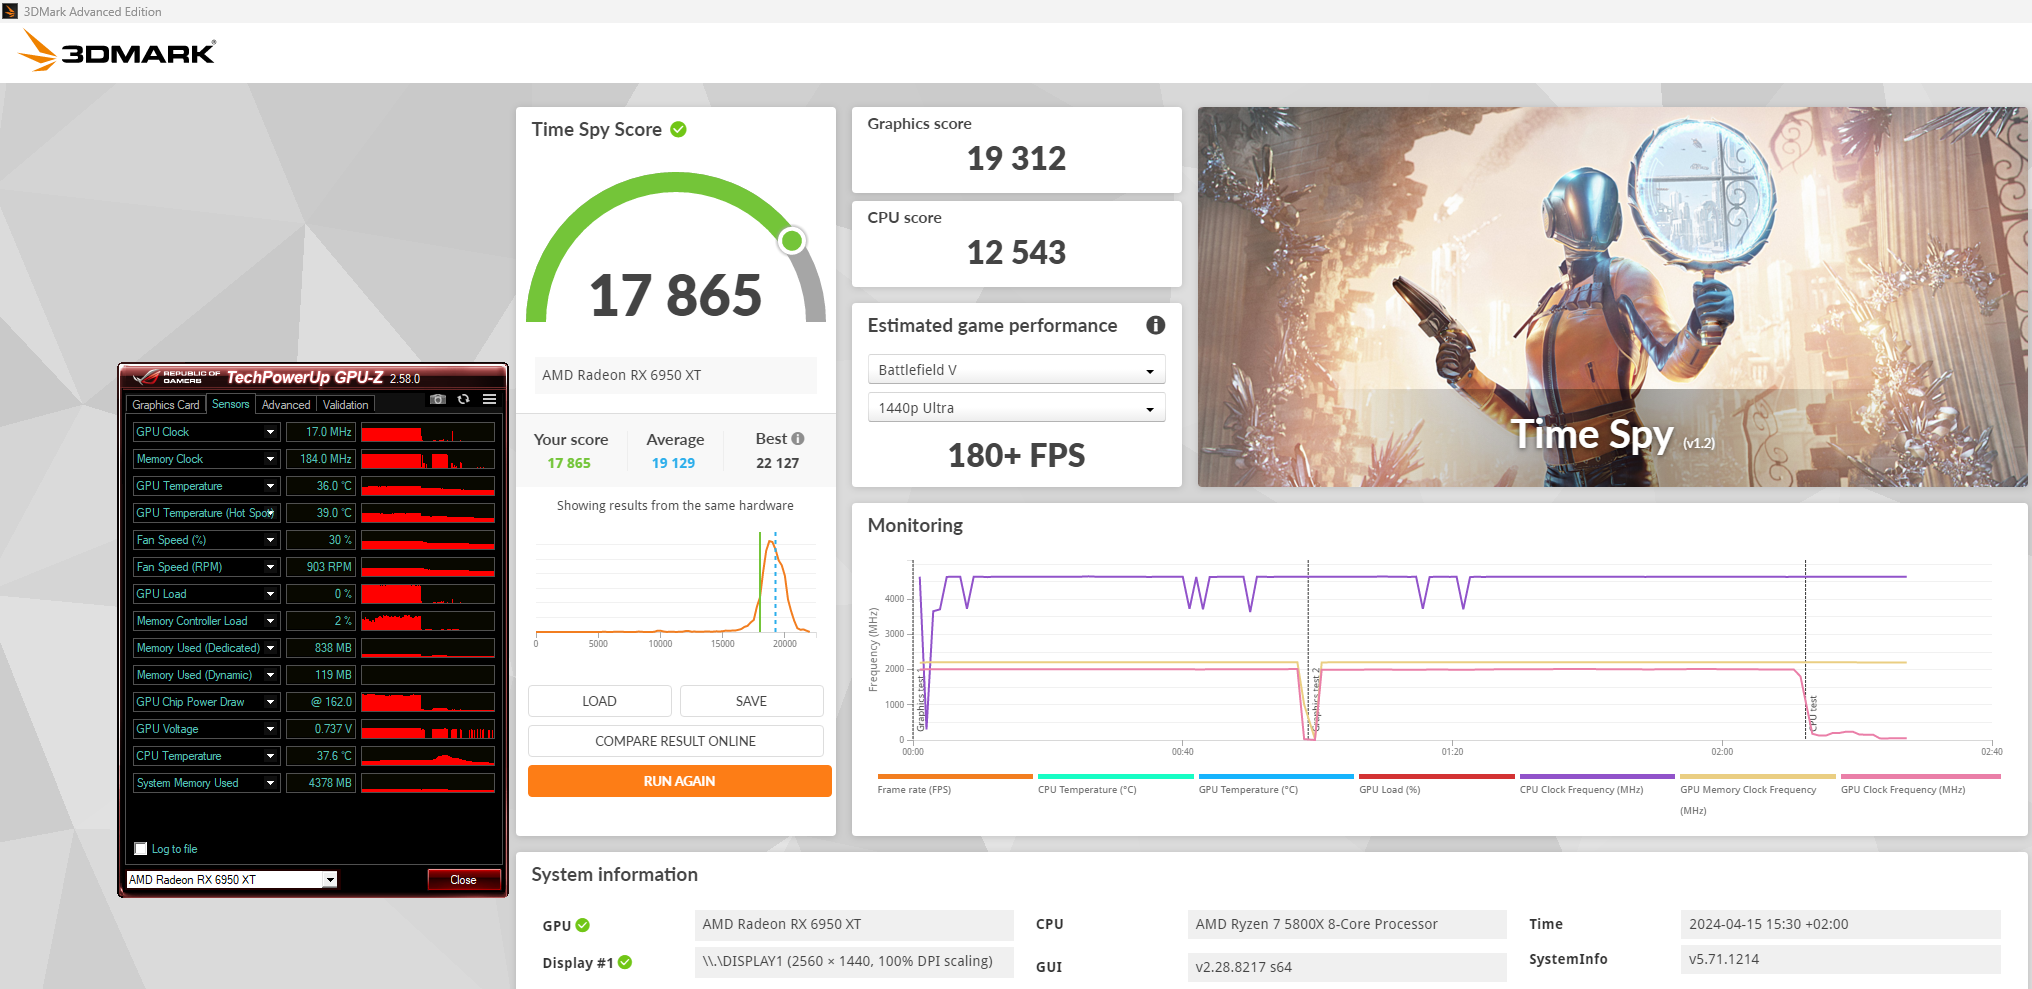Click Your score value 17 865
The height and width of the screenshot is (989, 2032).
[x=569, y=463]
